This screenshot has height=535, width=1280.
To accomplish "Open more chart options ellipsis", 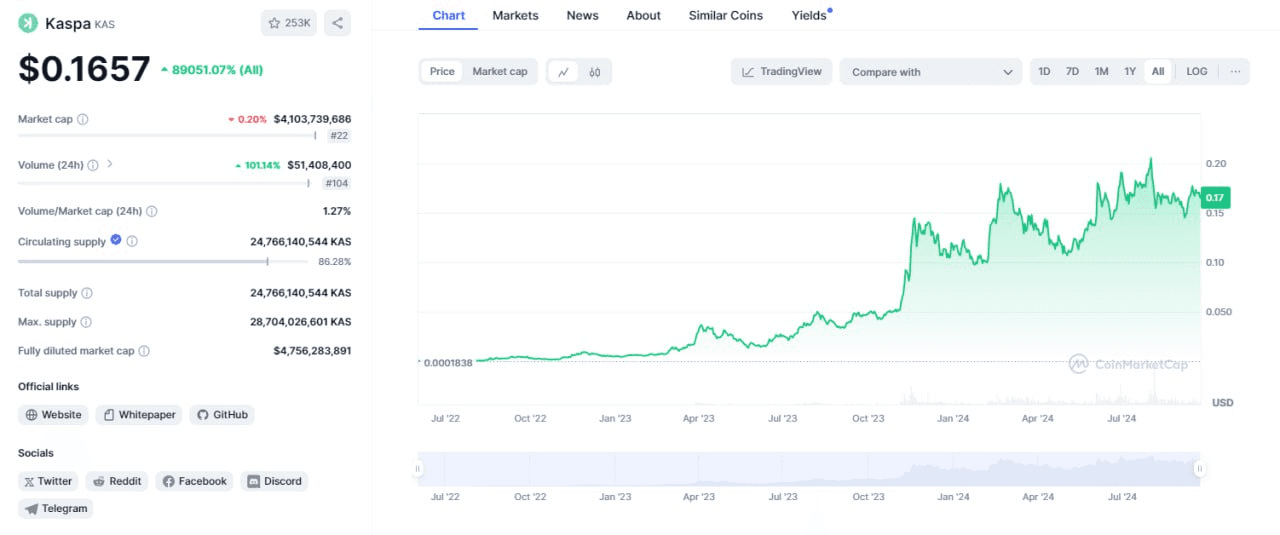I will [x=1235, y=72].
